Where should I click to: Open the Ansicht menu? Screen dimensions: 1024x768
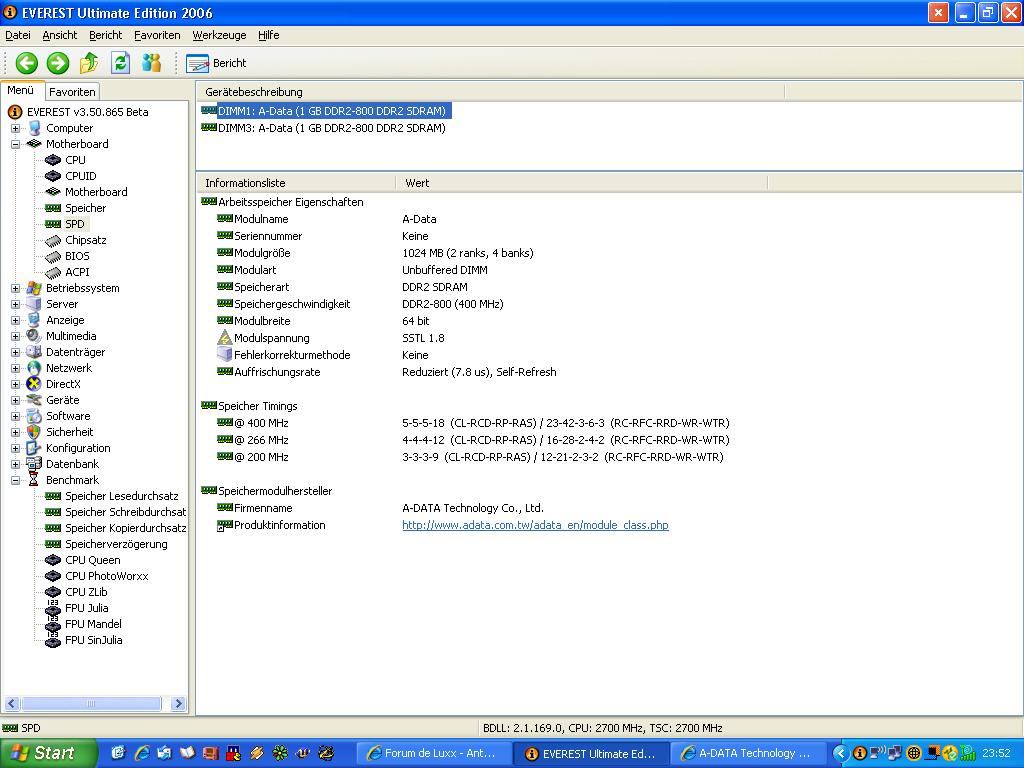click(x=59, y=35)
